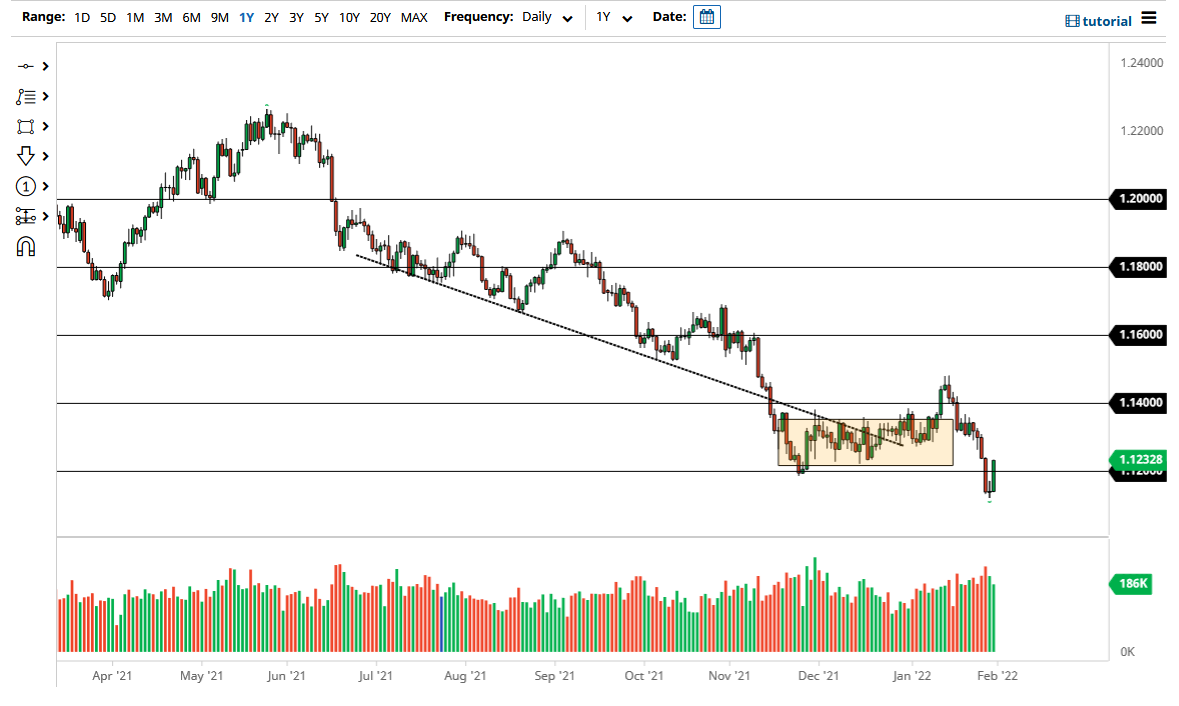Open the Fibonacci retracement tool
Image resolution: width=1179 pixels, height=706 pixels.
[27, 96]
